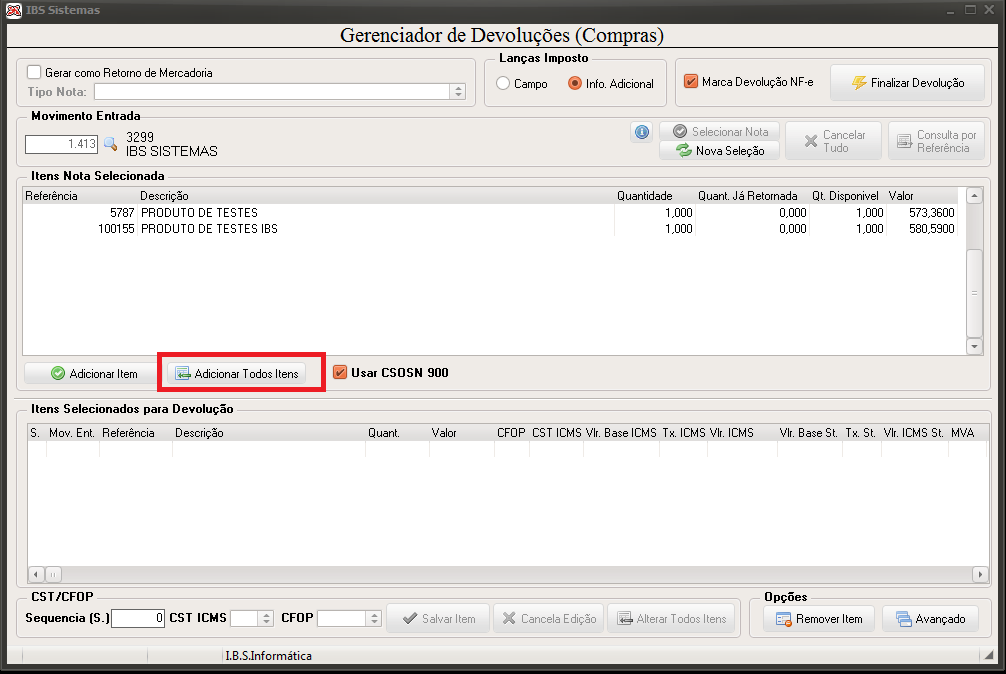Click Consulta por Referência button
Screen dimensions: 1006x674
pos(936,141)
